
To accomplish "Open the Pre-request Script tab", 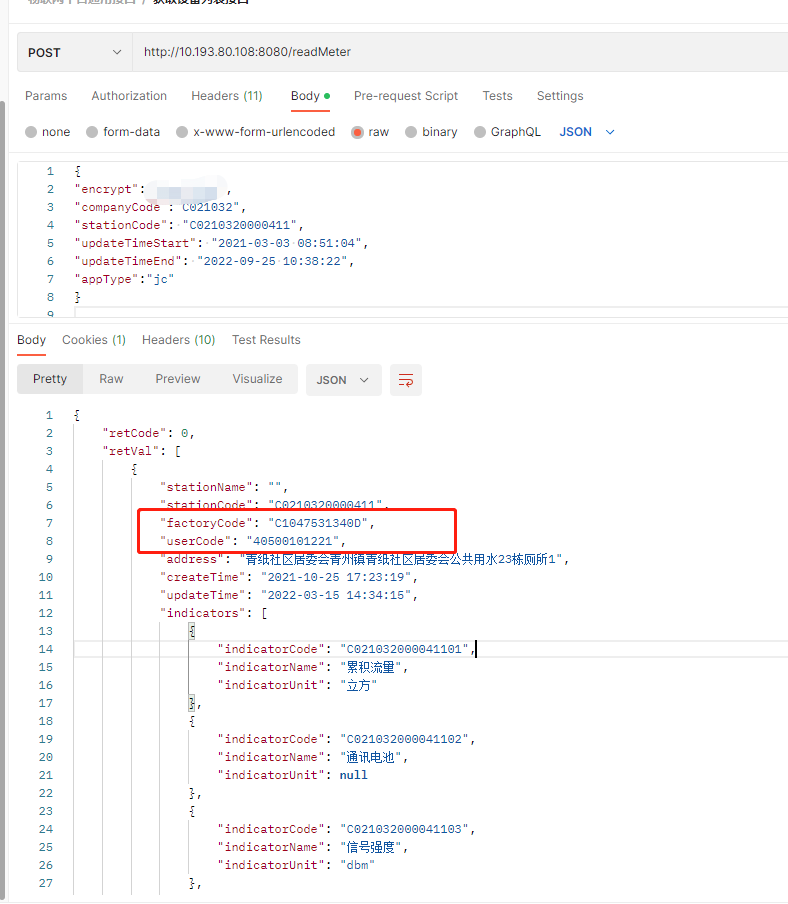I will click(406, 96).
